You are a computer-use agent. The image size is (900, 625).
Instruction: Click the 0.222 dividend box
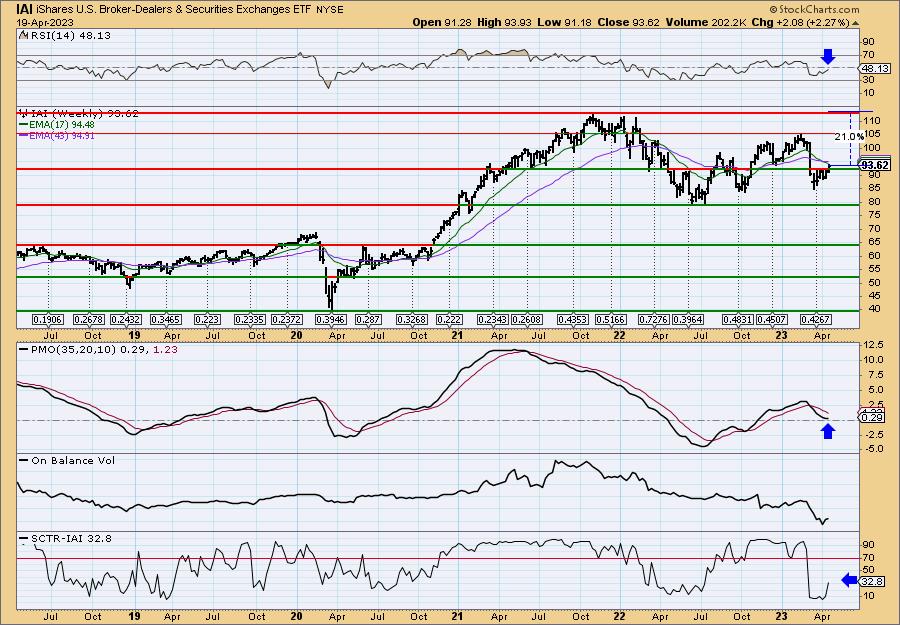(x=449, y=320)
